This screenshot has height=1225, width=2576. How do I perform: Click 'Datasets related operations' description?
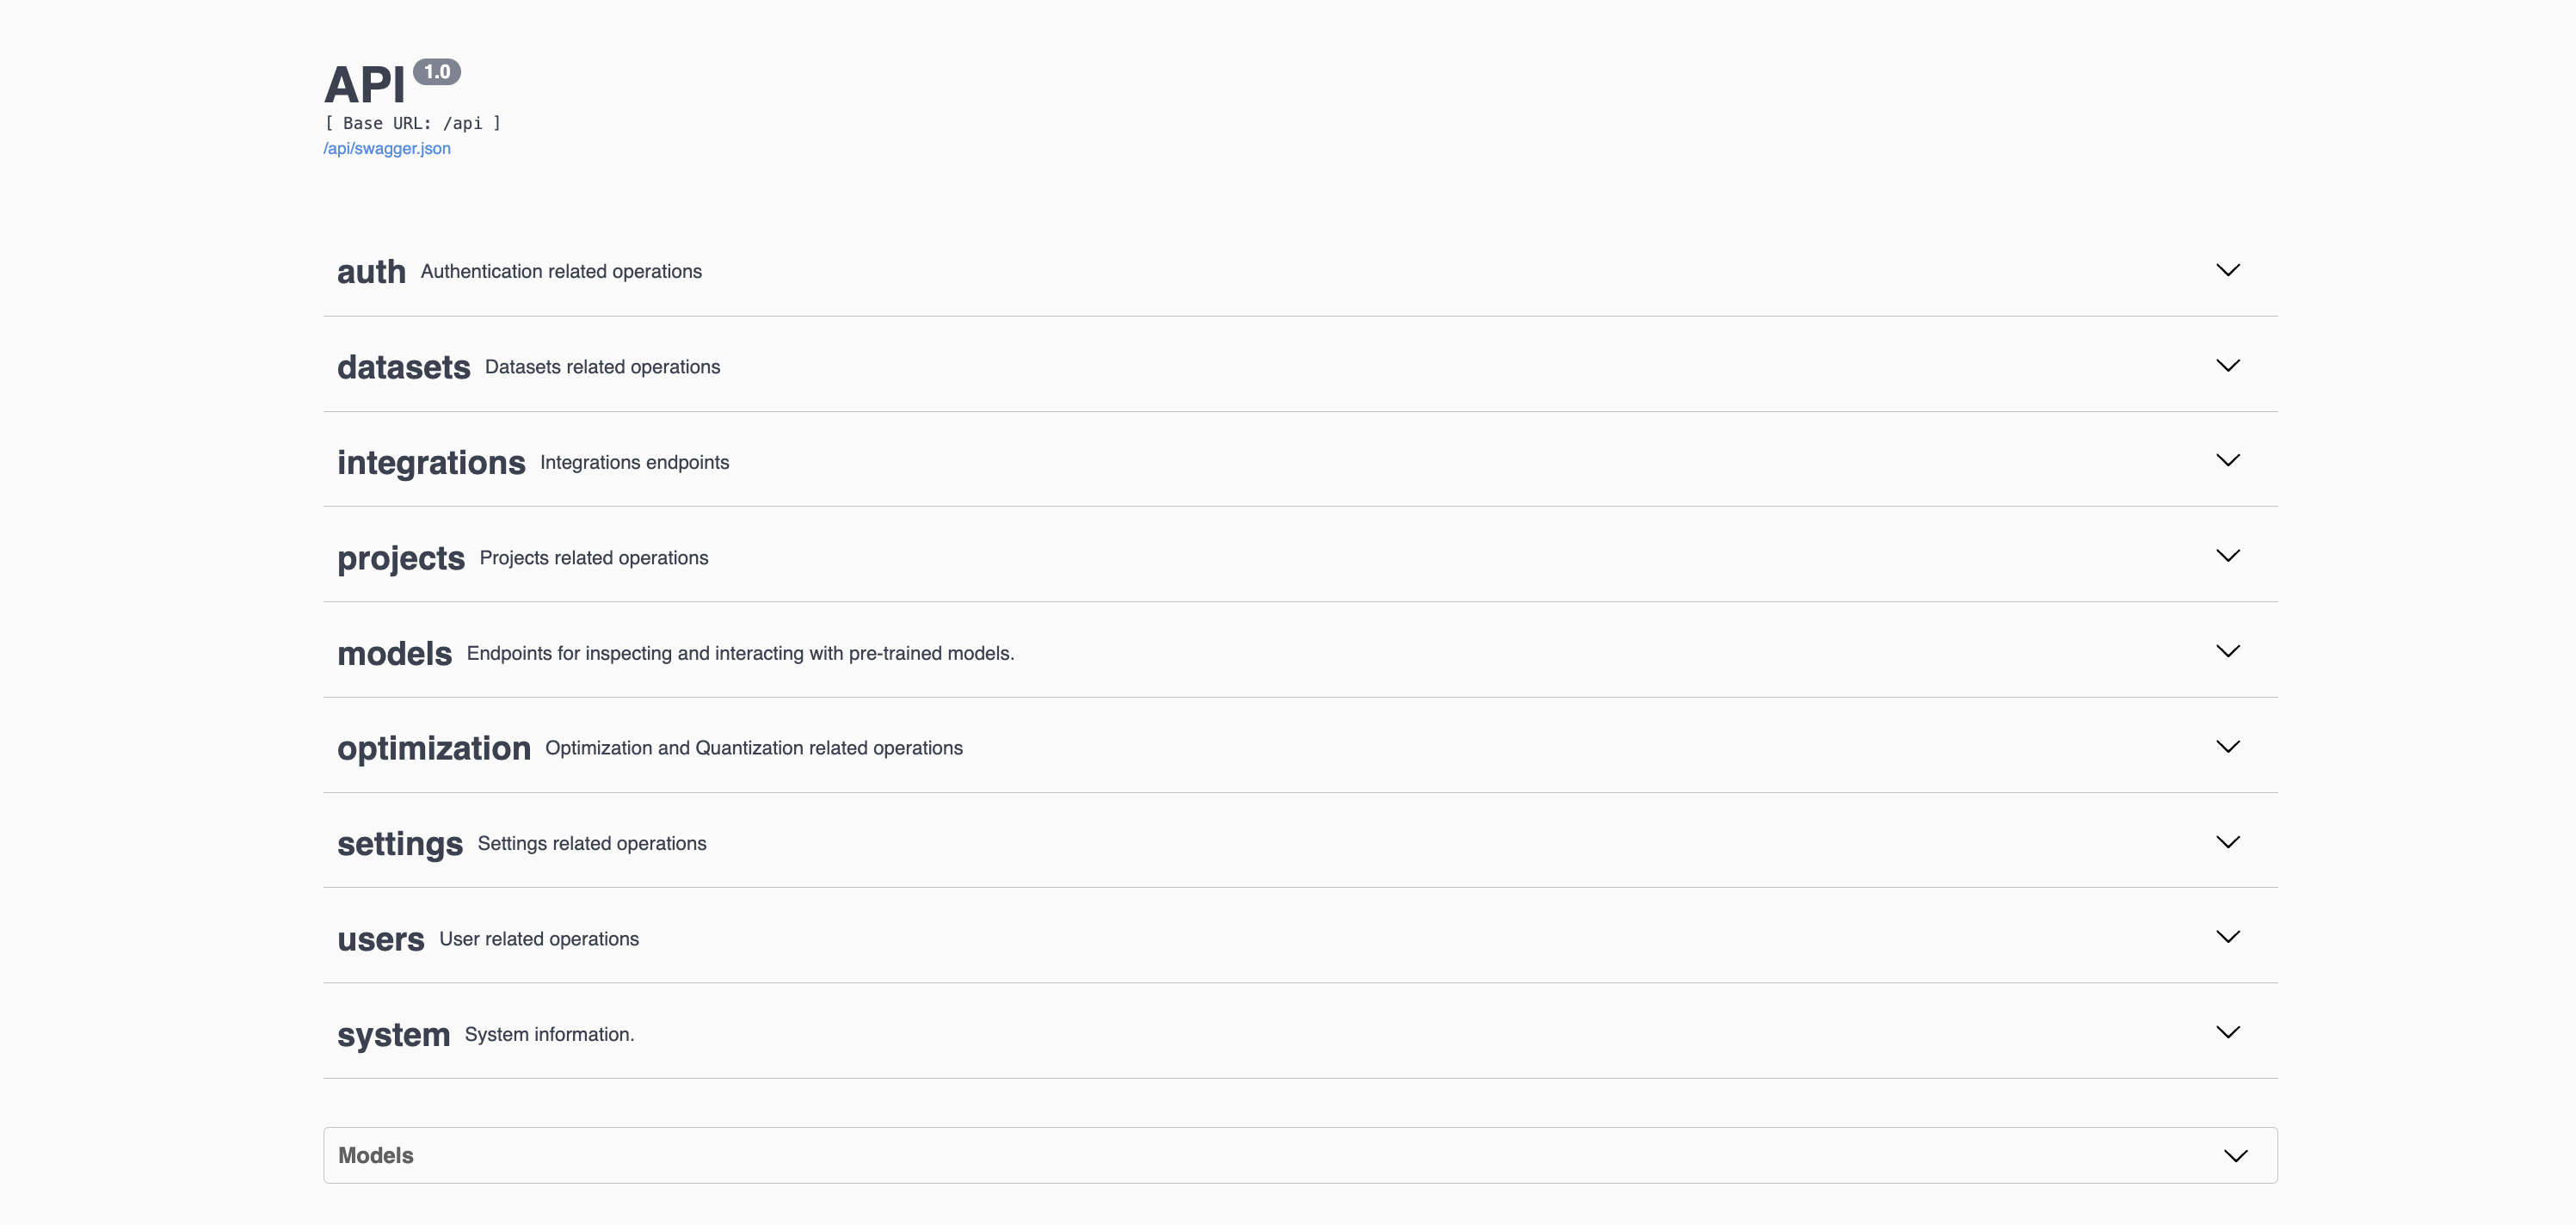coord(602,367)
